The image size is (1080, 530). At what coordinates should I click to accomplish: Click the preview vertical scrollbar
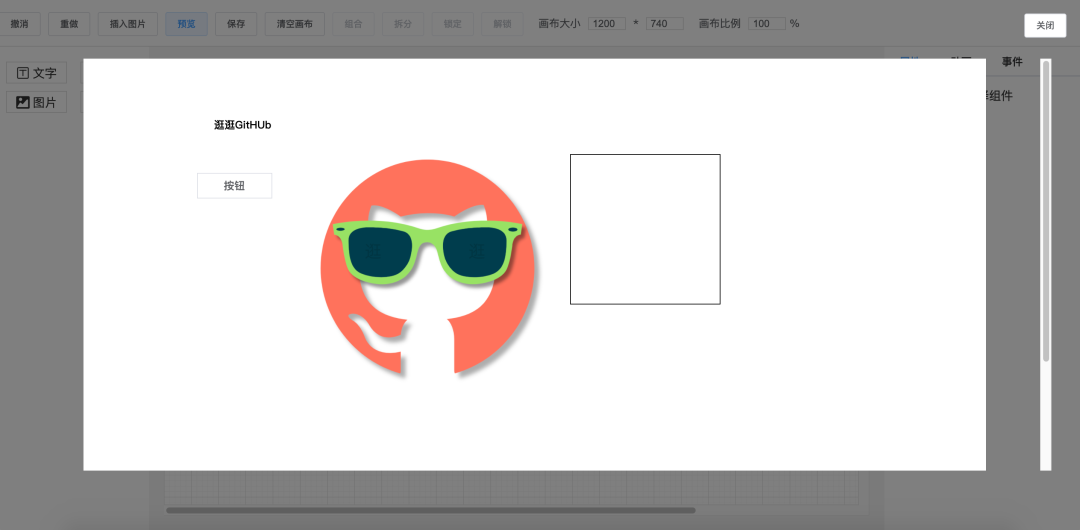pos(1046,211)
